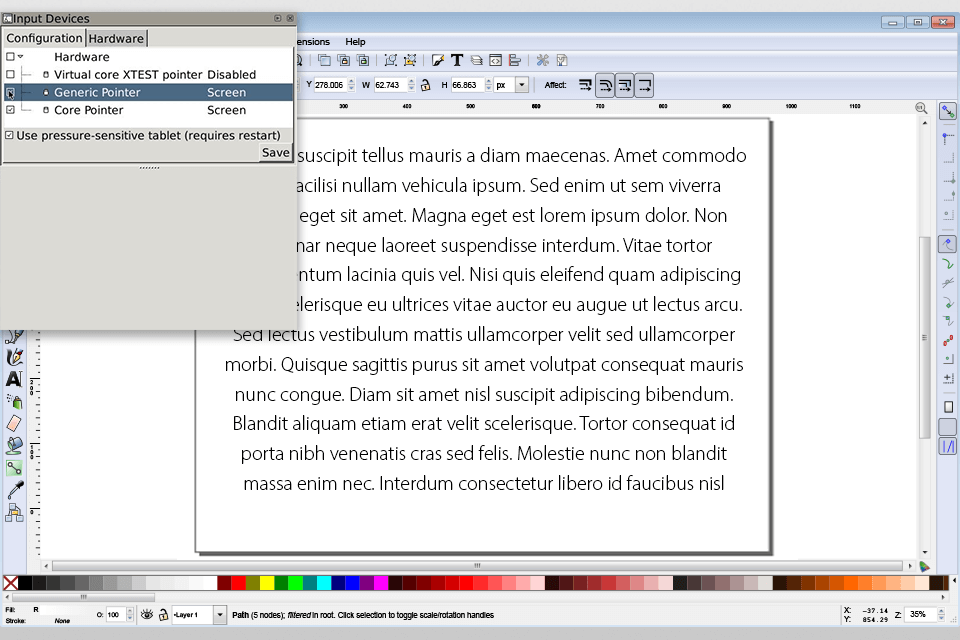Toggle snap to guides icon
Viewport: 960px width, 640px height.
948,447
